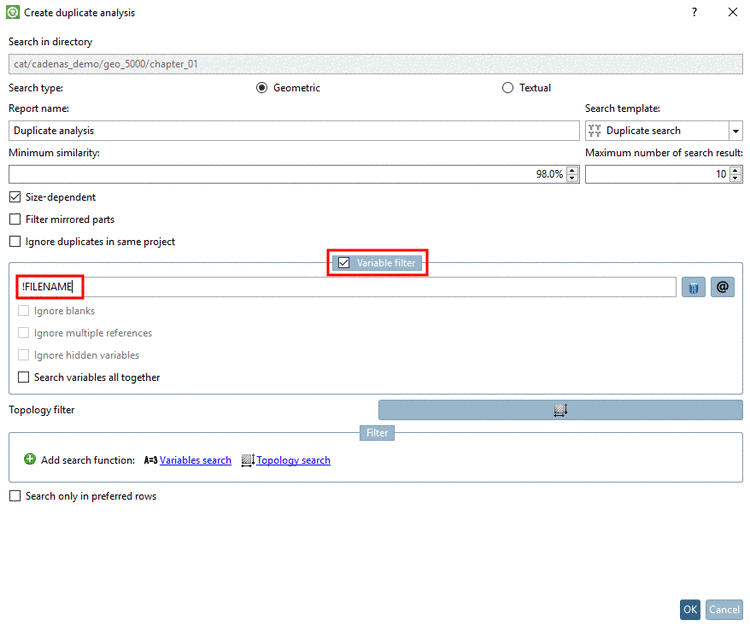The width and height of the screenshot is (750, 626).
Task: Click the green plus Add search function icon
Action: coord(30,460)
